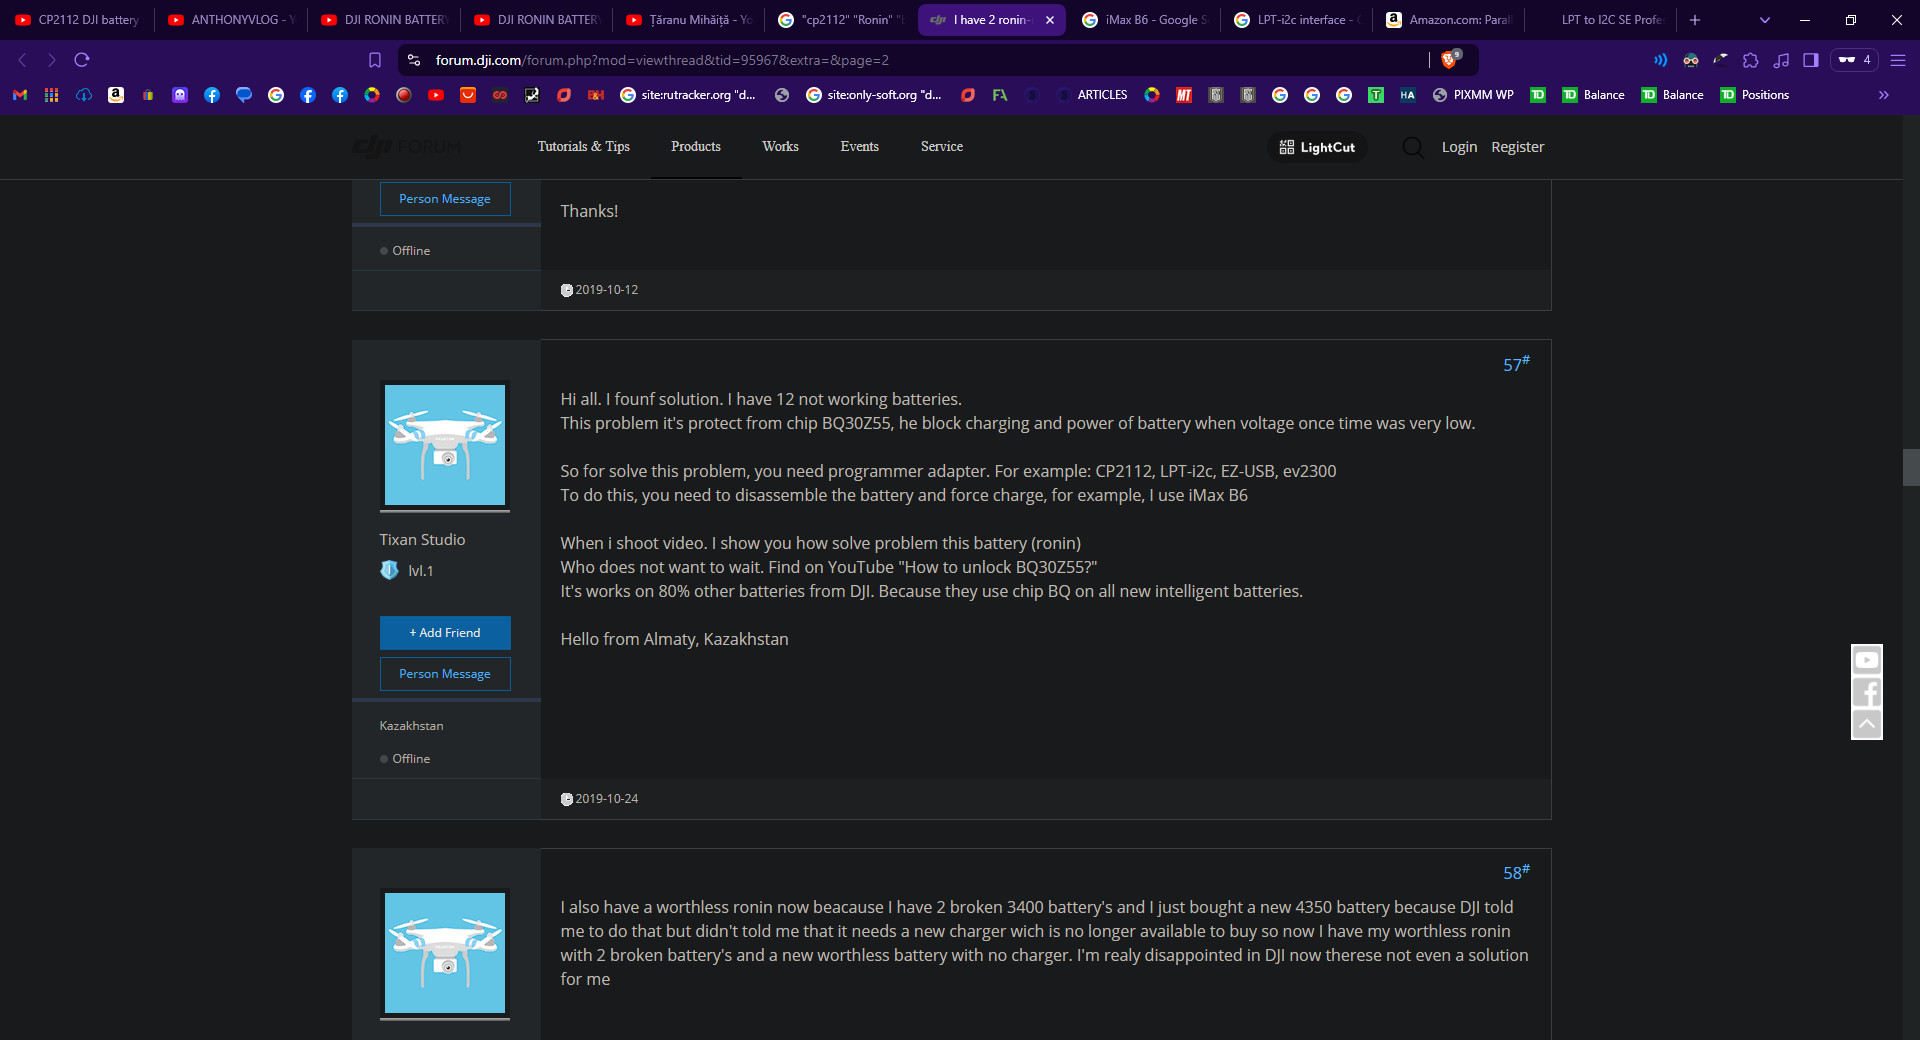Open the Gmail bookmark icon
Viewport: 1920px width, 1040px height.
coord(20,95)
